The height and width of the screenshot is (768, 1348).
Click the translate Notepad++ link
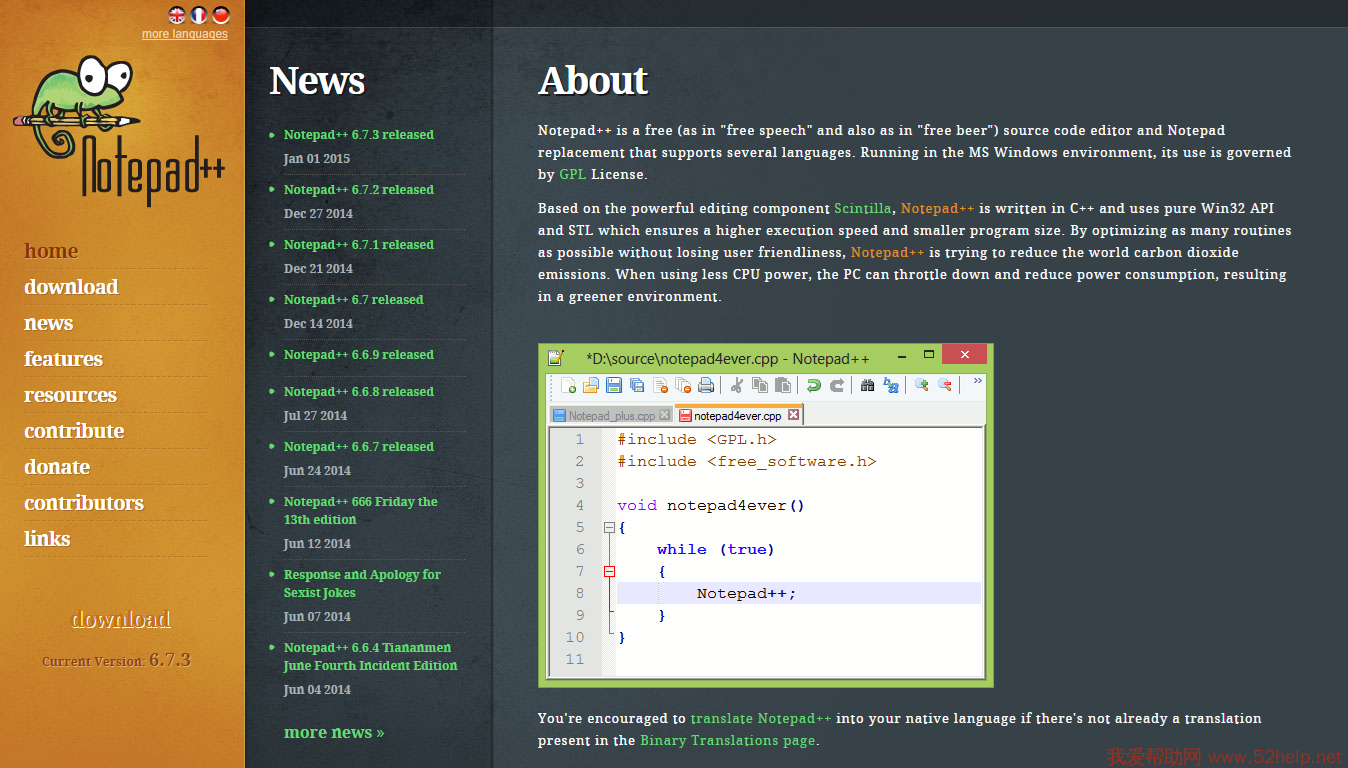tap(761, 719)
